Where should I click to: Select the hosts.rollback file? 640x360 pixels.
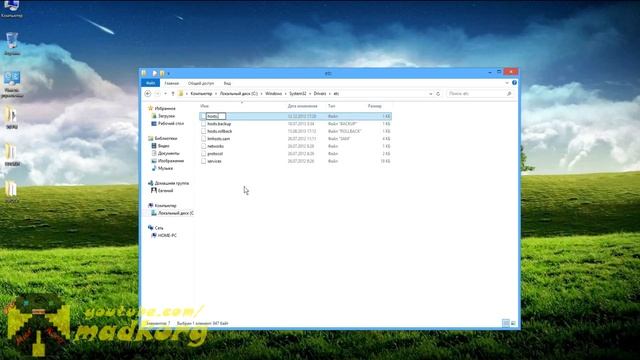pyautogui.click(x=220, y=131)
